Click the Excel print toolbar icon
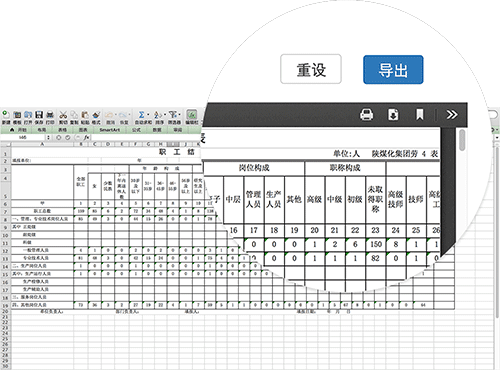This screenshot has width=500, height=370. point(50,115)
